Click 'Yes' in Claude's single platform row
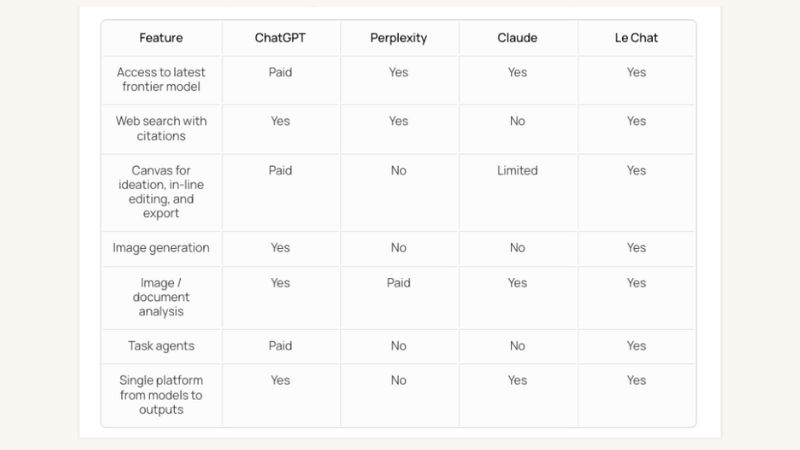 517,380
